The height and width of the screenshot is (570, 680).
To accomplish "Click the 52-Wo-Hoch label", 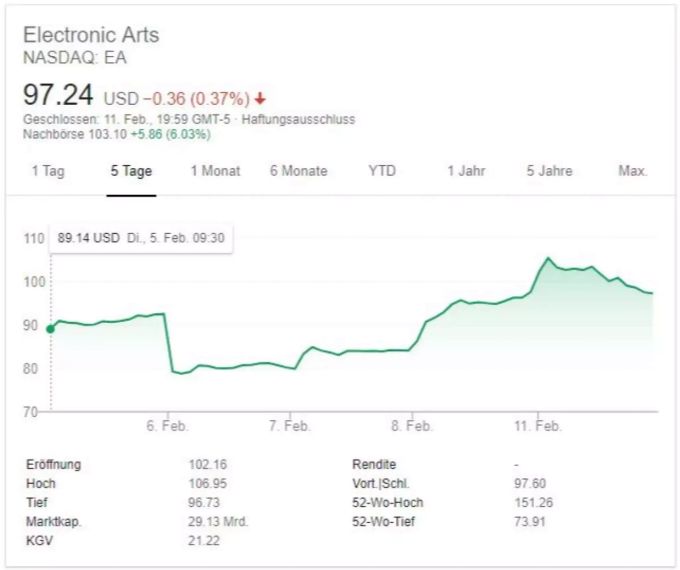I will pyautogui.click(x=388, y=503).
